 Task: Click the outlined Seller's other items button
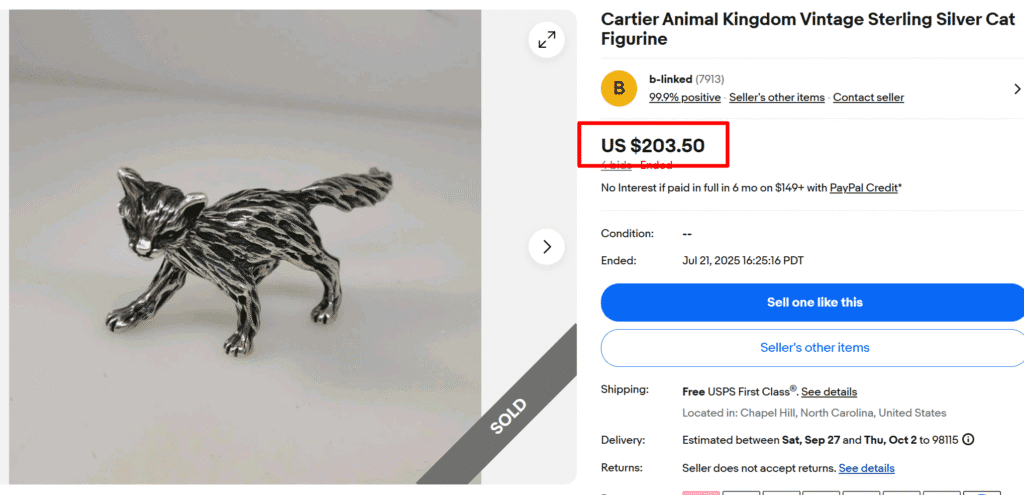click(x=814, y=347)
